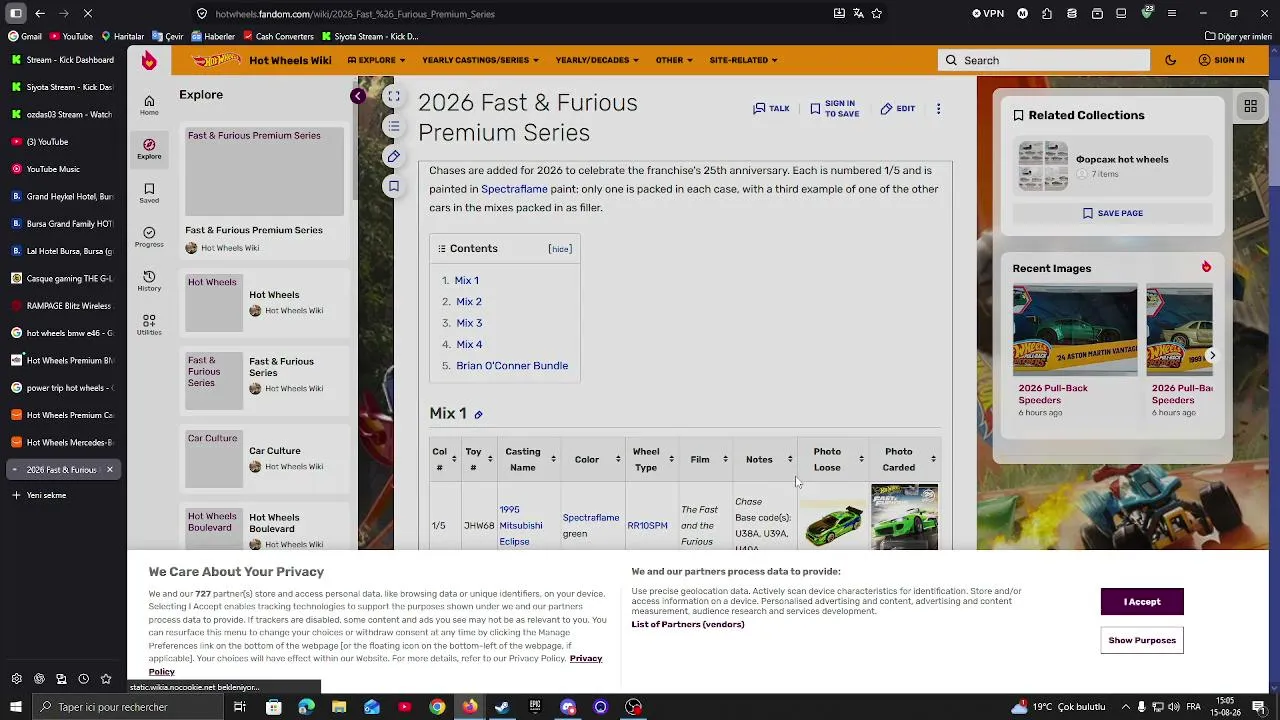1280x720 pixels.
Task: Open the article Talk page
Action: point(771,108)
